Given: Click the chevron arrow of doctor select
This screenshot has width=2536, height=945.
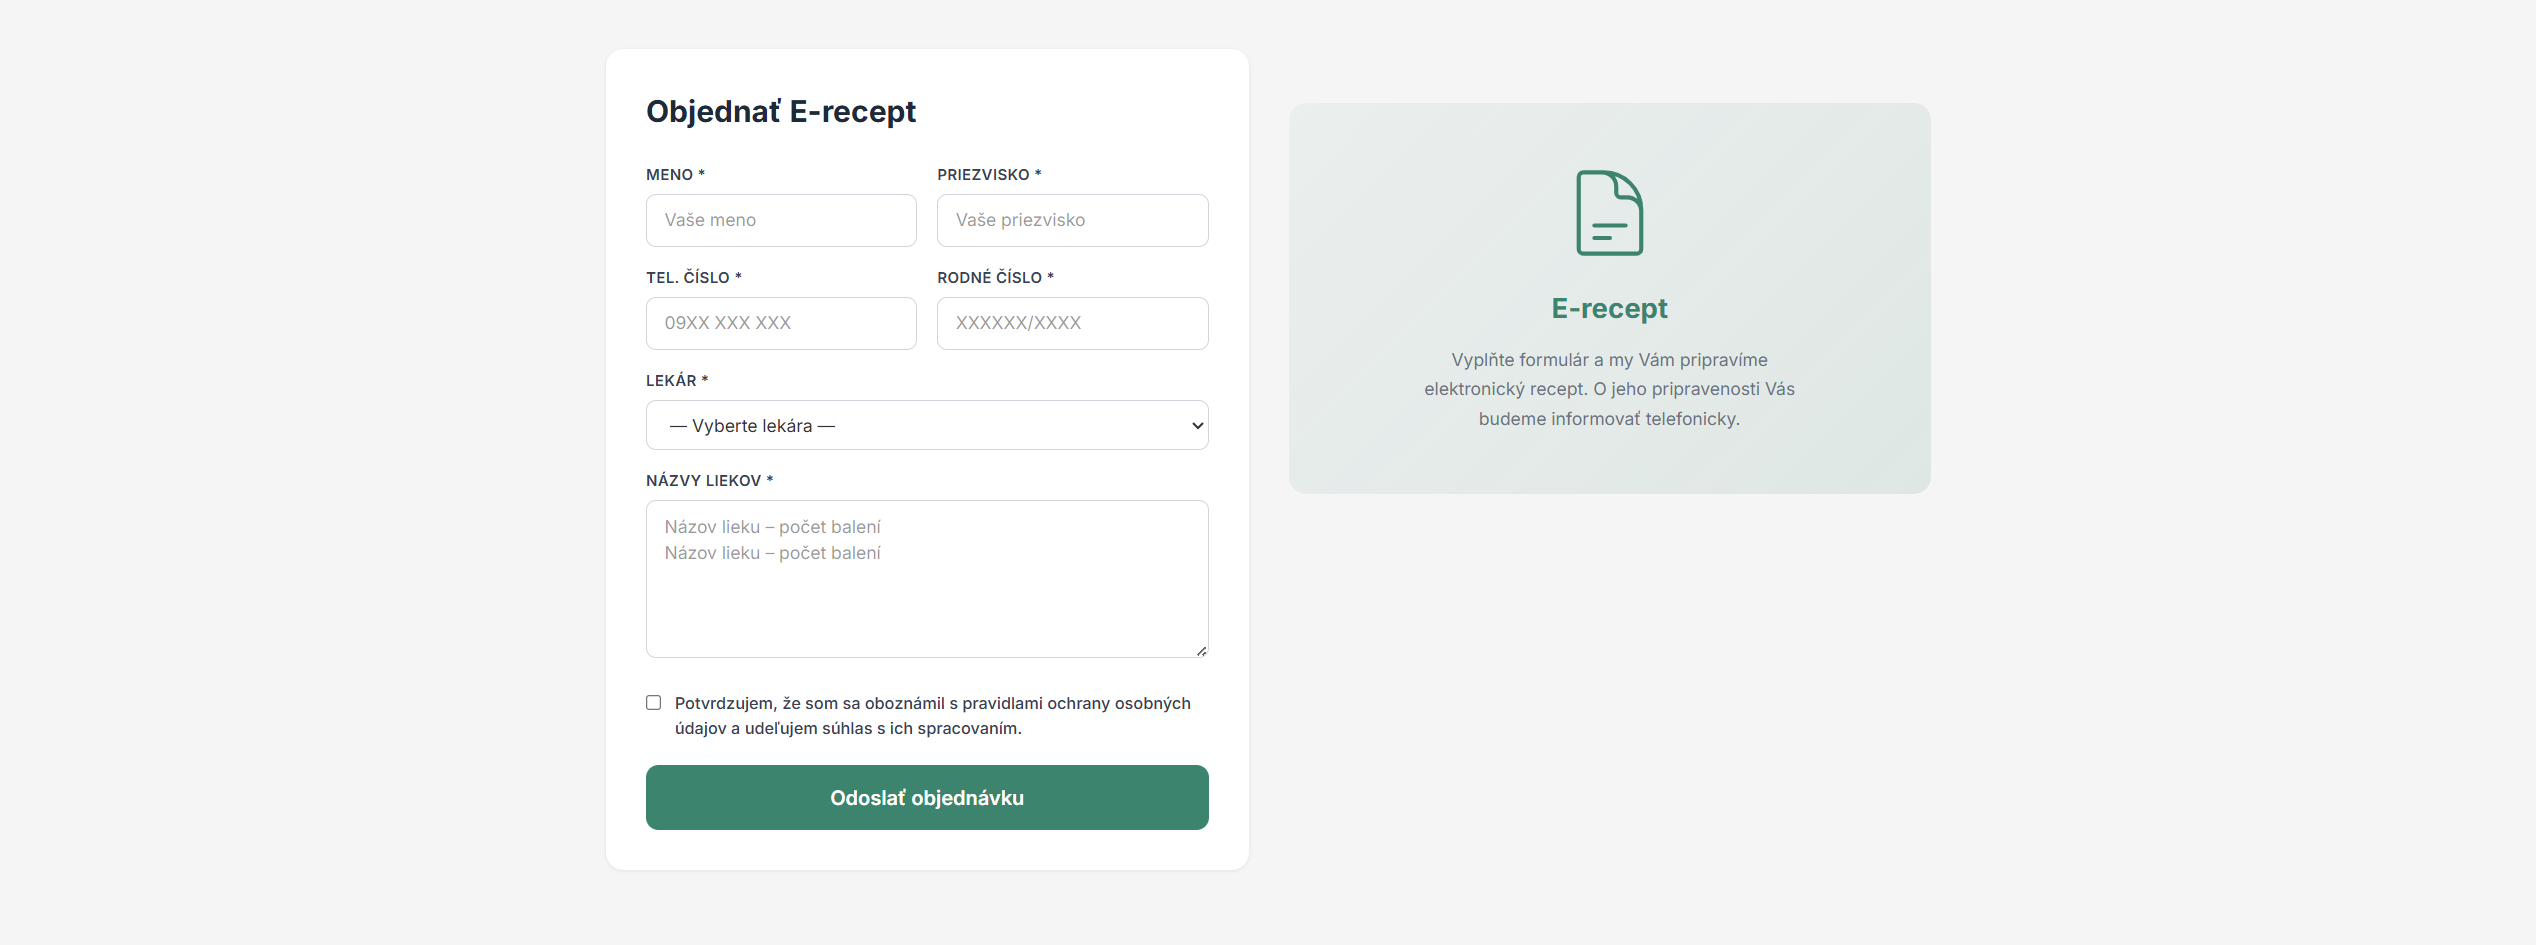Looking at the screenshot, I should pyautogui.click(x=1197, y=426).
